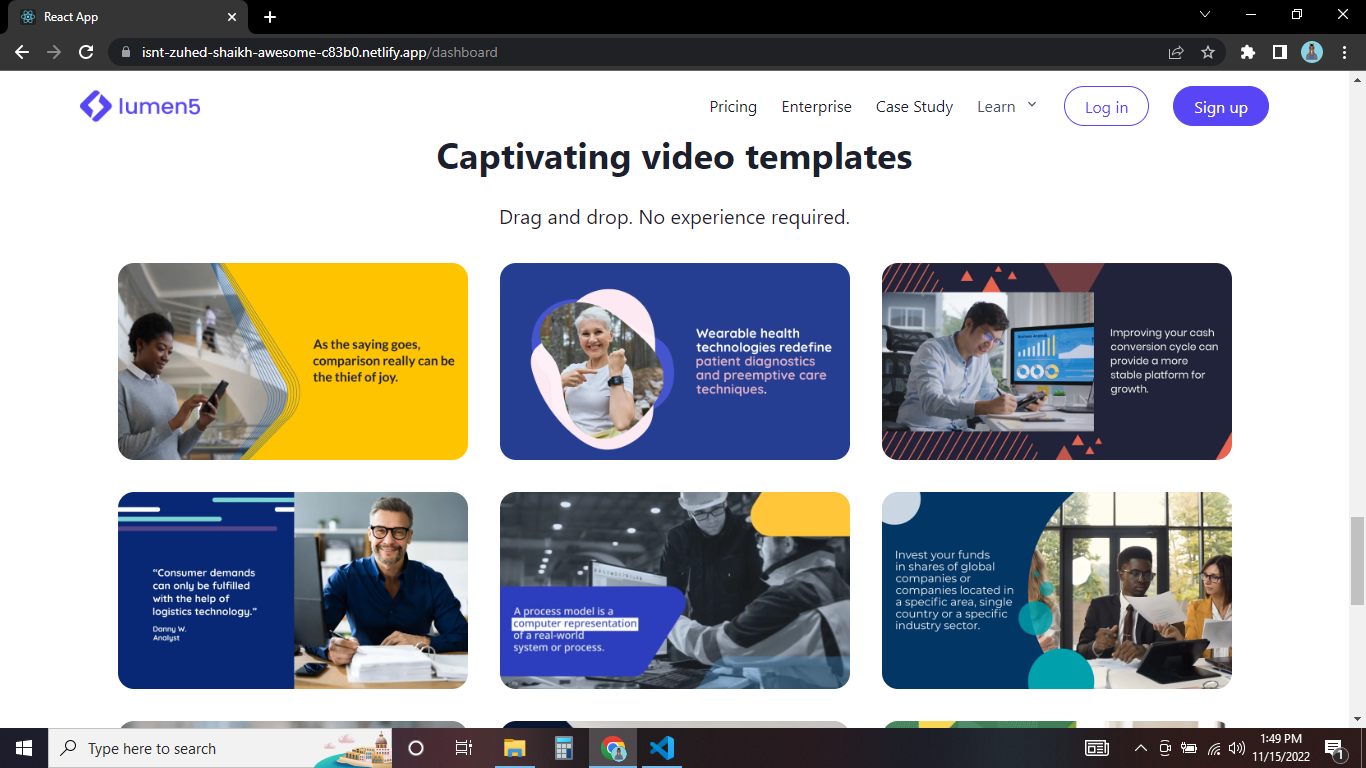This screenshot has width=1366, height=768.
Task: Show hidden system tray icons
Action: coord(1140,748)
